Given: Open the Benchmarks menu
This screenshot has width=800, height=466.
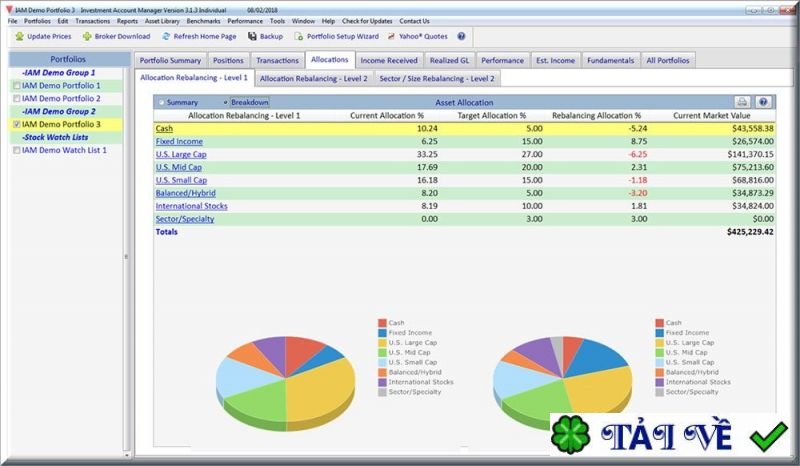Looking at the screenshot, I should coord(203,21).
